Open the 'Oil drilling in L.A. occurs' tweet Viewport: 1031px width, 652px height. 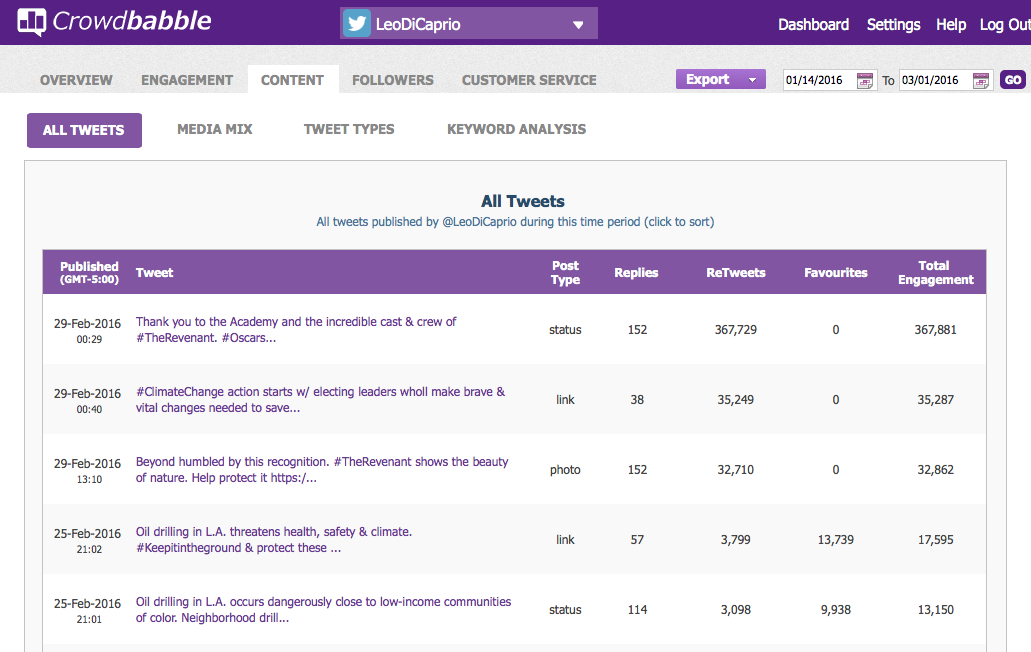click(324, 609)
